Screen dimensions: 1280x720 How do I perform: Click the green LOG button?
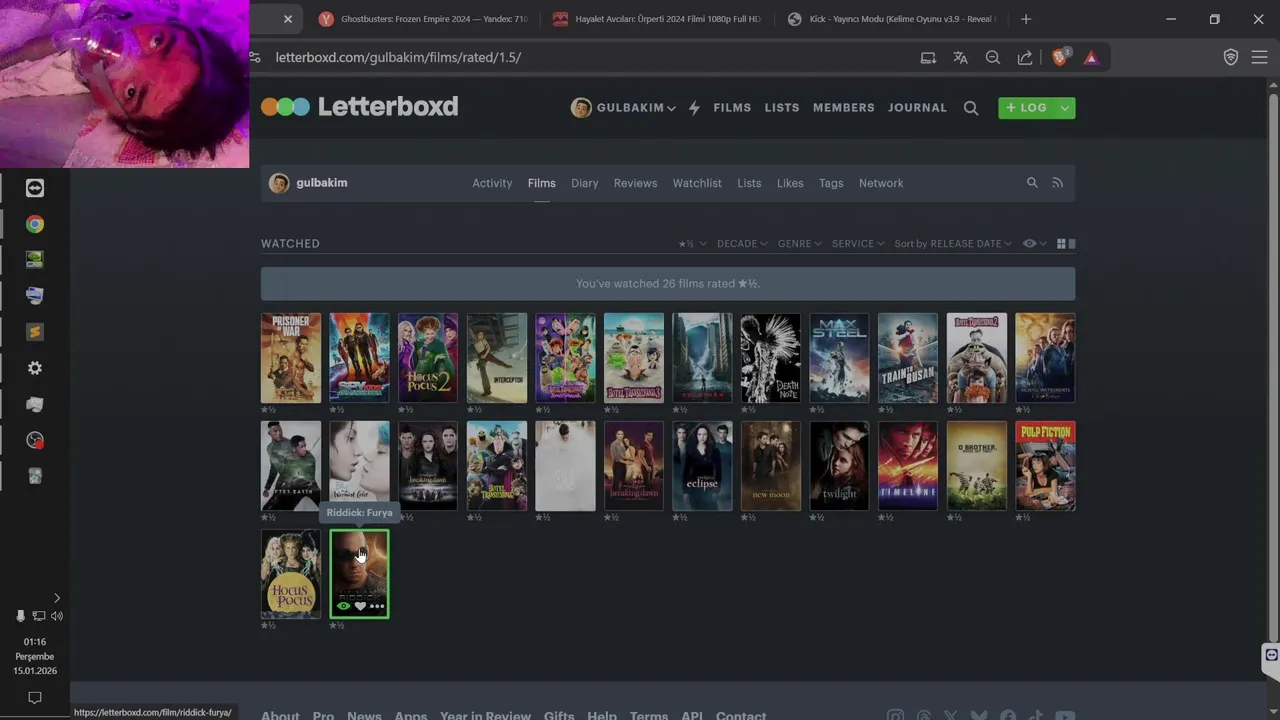tap(1027, 108)
